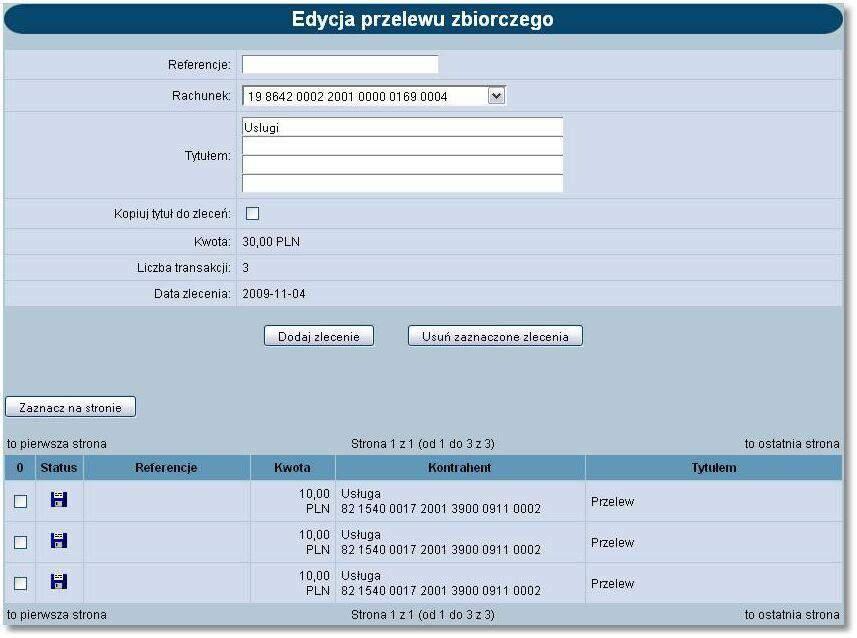Viewport: 857px width, 638px height.
Task: Click the first Tytułem line containing 'Uslugi'
Action: pyautogui.click(x=402, y=127)
